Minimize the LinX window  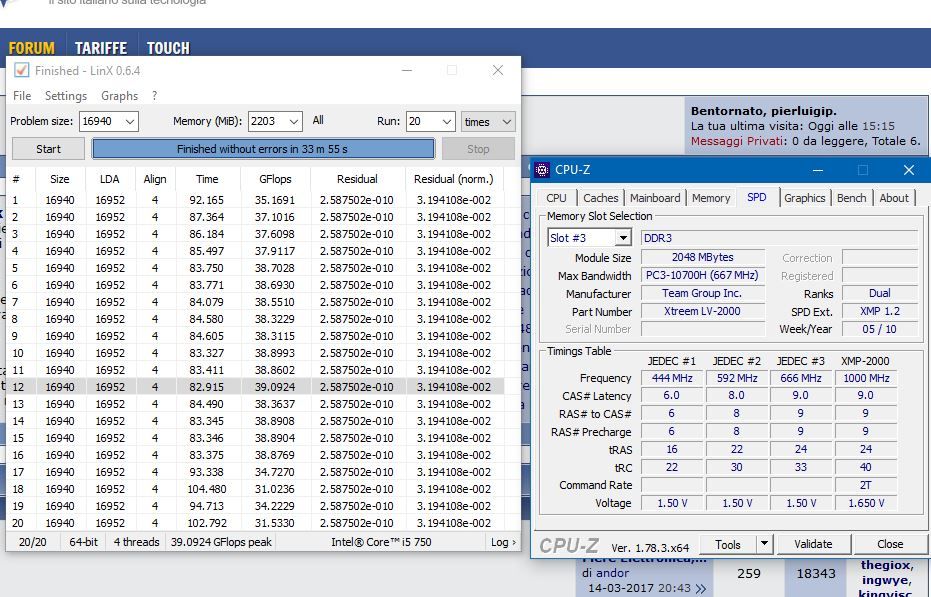click(407, 70)
